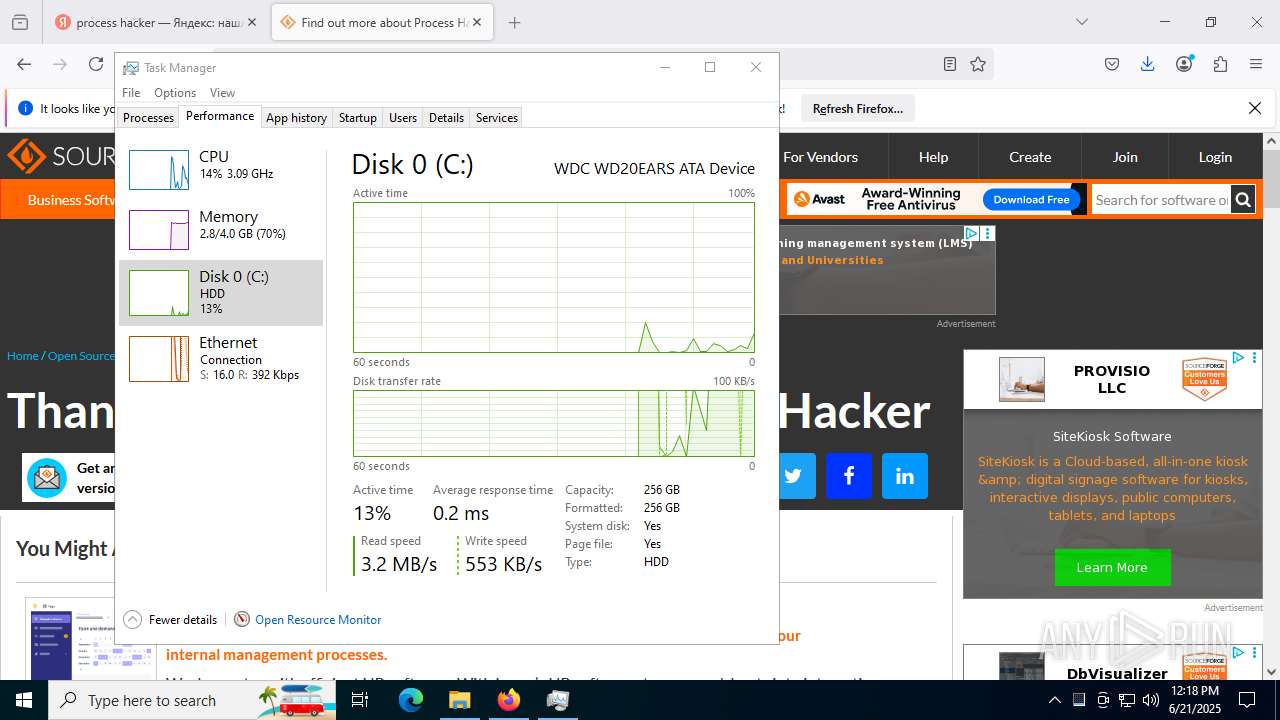
Task: Click Learn More in SiteKiosk ad
Action: (1112, 567)
